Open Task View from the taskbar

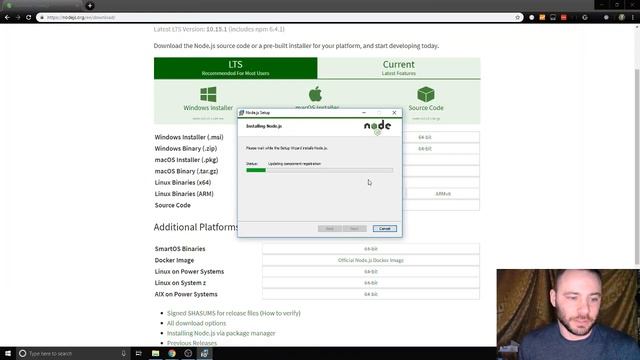(138, 353)
